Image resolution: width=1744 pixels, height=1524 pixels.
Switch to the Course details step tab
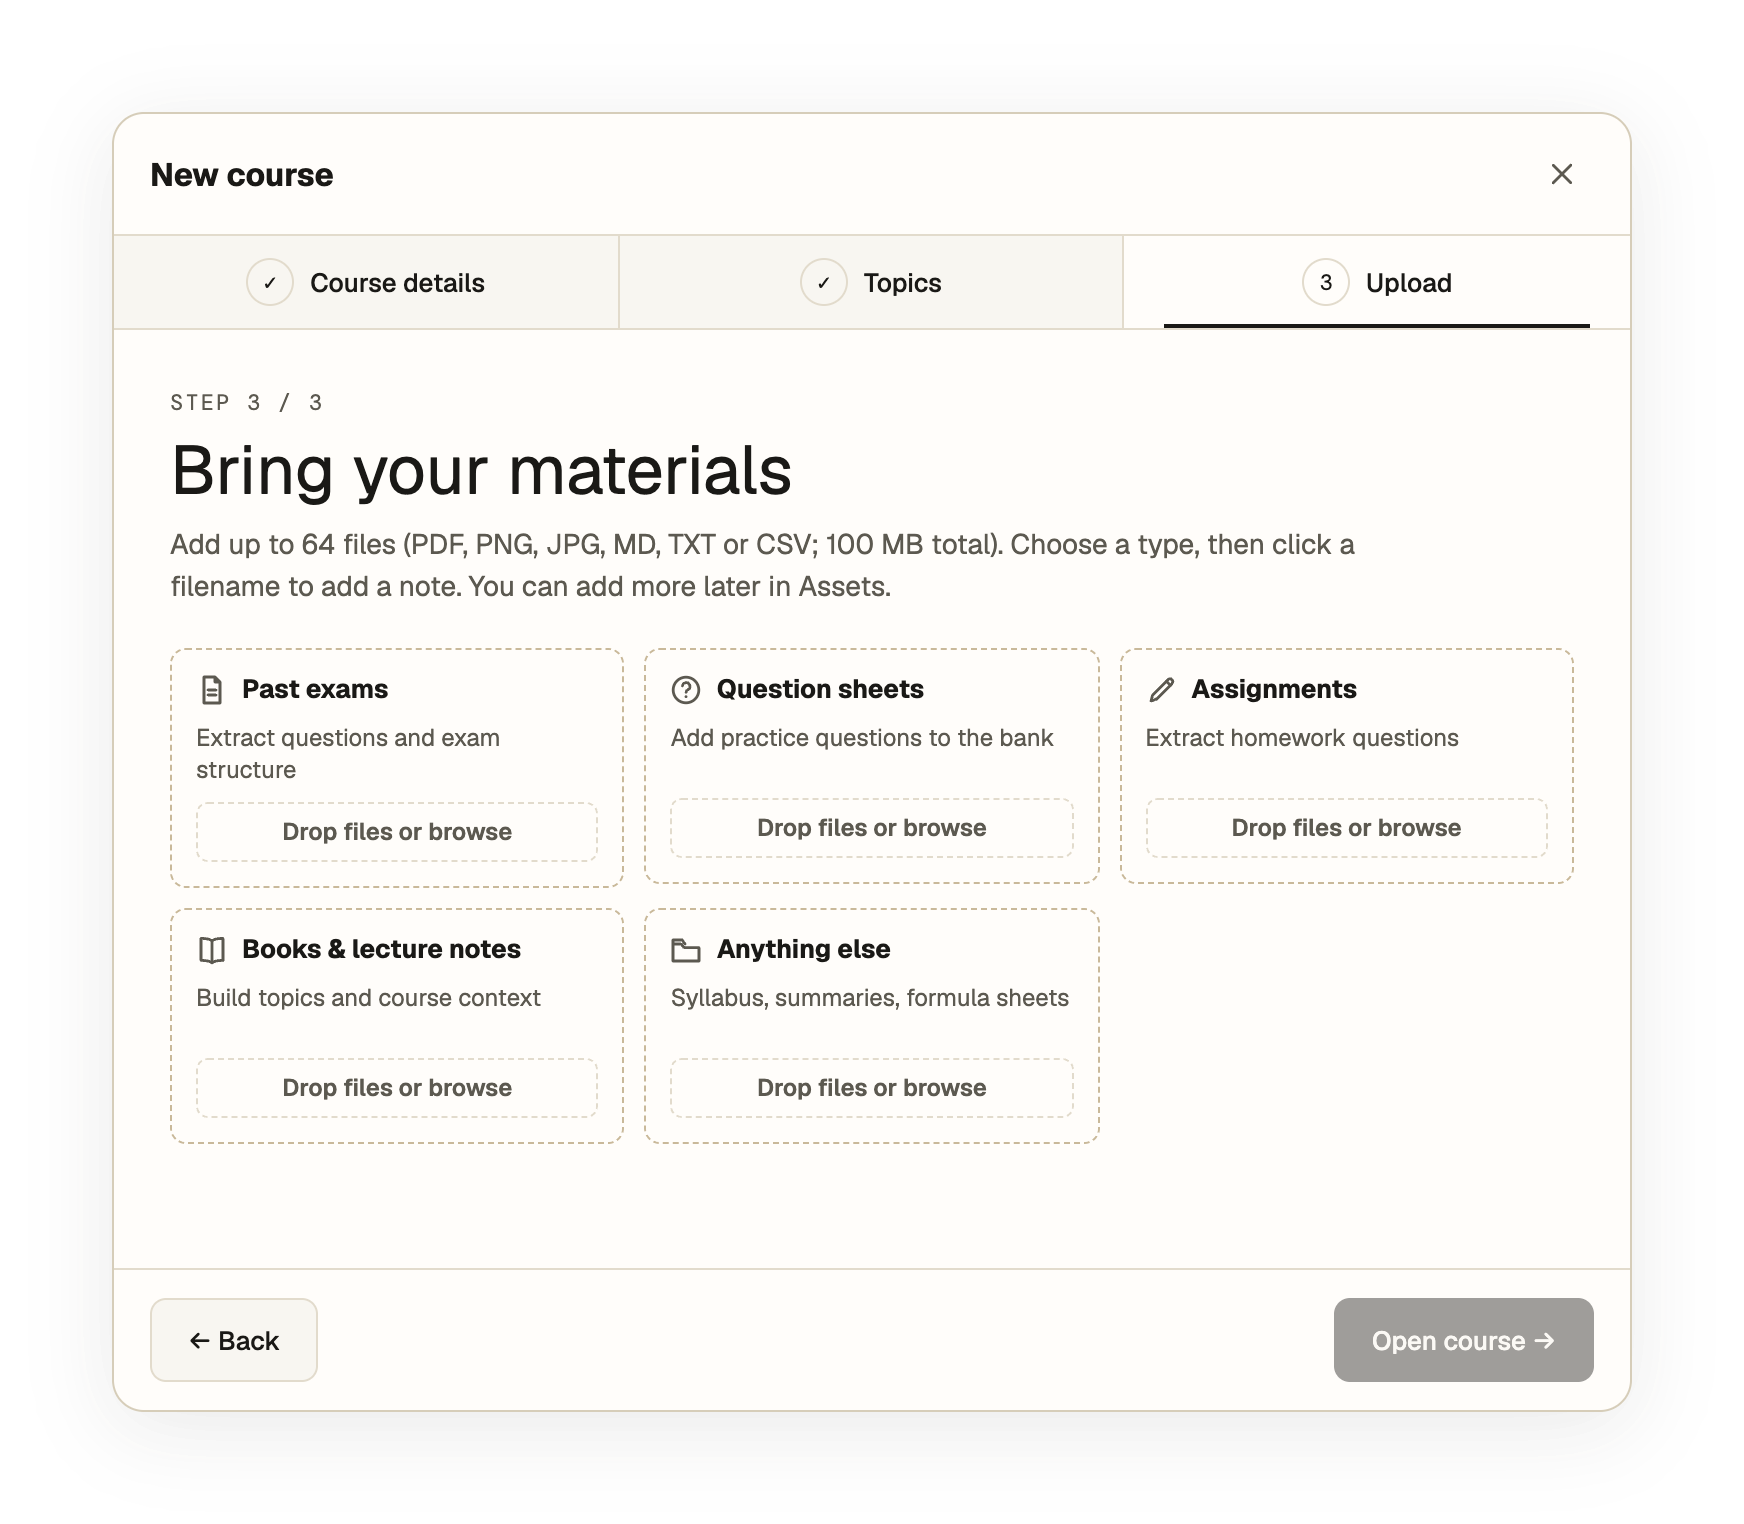366,283
